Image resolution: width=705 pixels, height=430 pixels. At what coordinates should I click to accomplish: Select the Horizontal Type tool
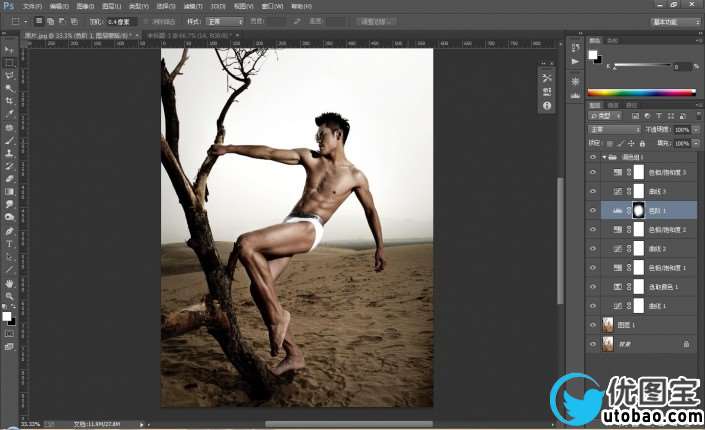9,244
